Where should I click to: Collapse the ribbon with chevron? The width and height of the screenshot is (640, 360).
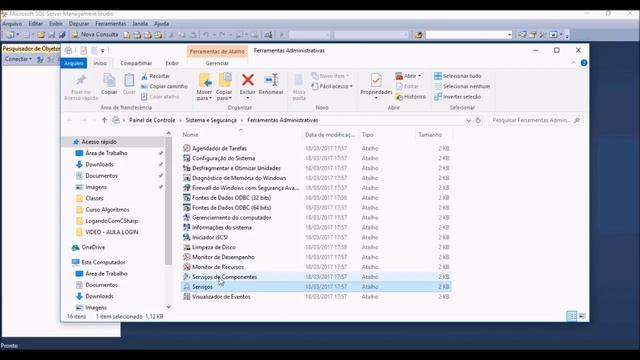[x=573, y=63]
